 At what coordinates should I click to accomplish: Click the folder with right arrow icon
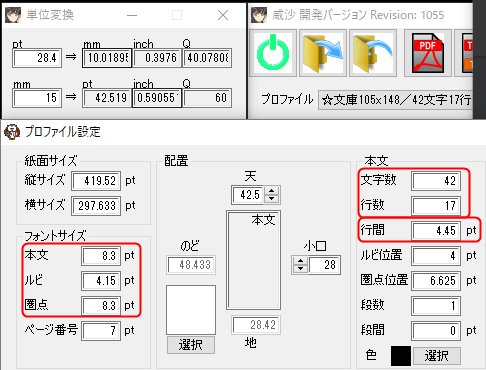[323, 53]
